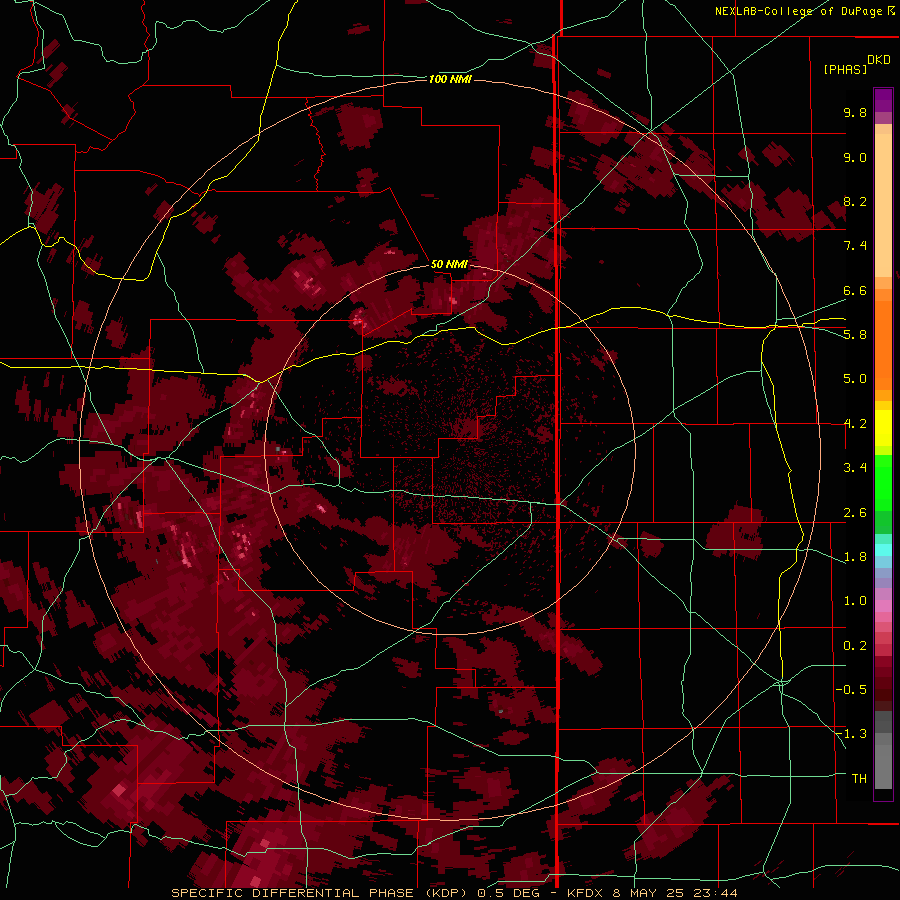Screen dimensions: 900x900
Task: Select the 9.8 scale value
Action: [855, 112]
